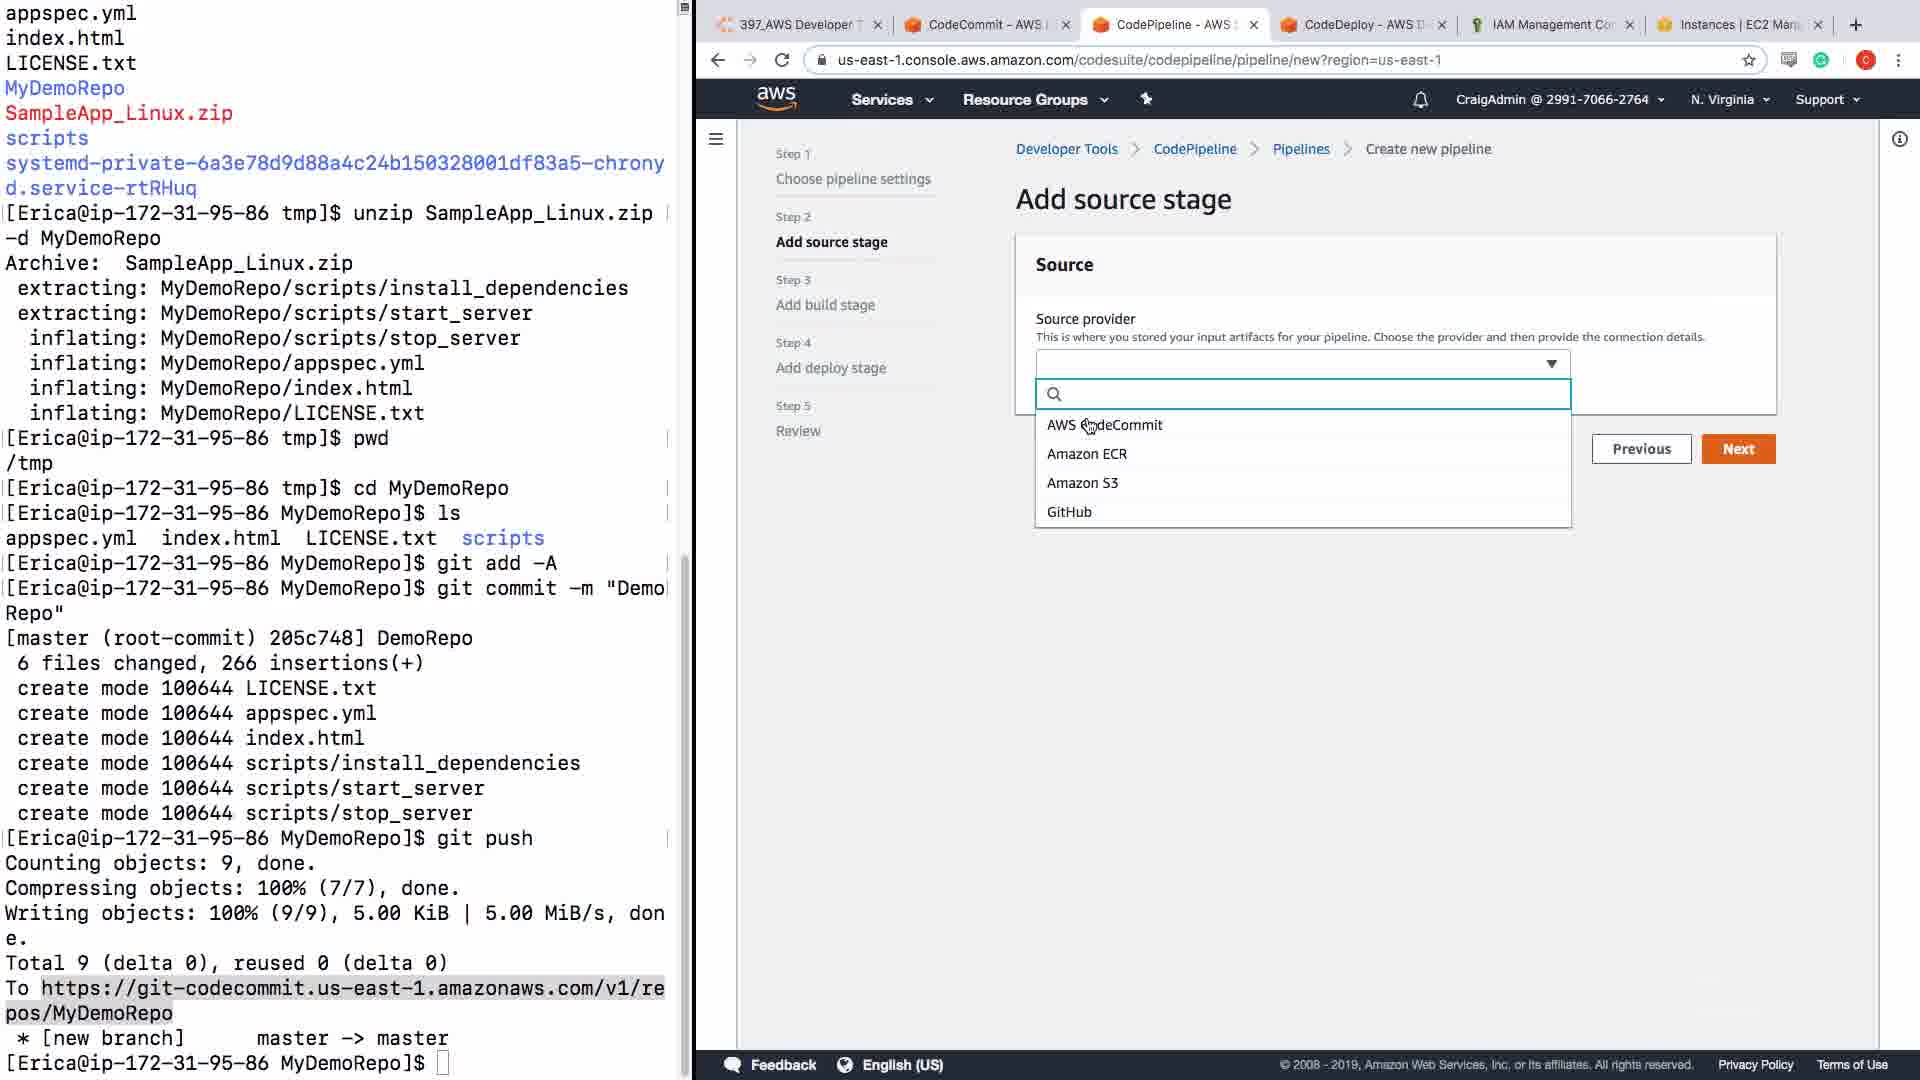
Task: Open new browser tab
Action: pyautogui.click(x=1856, y=25)
